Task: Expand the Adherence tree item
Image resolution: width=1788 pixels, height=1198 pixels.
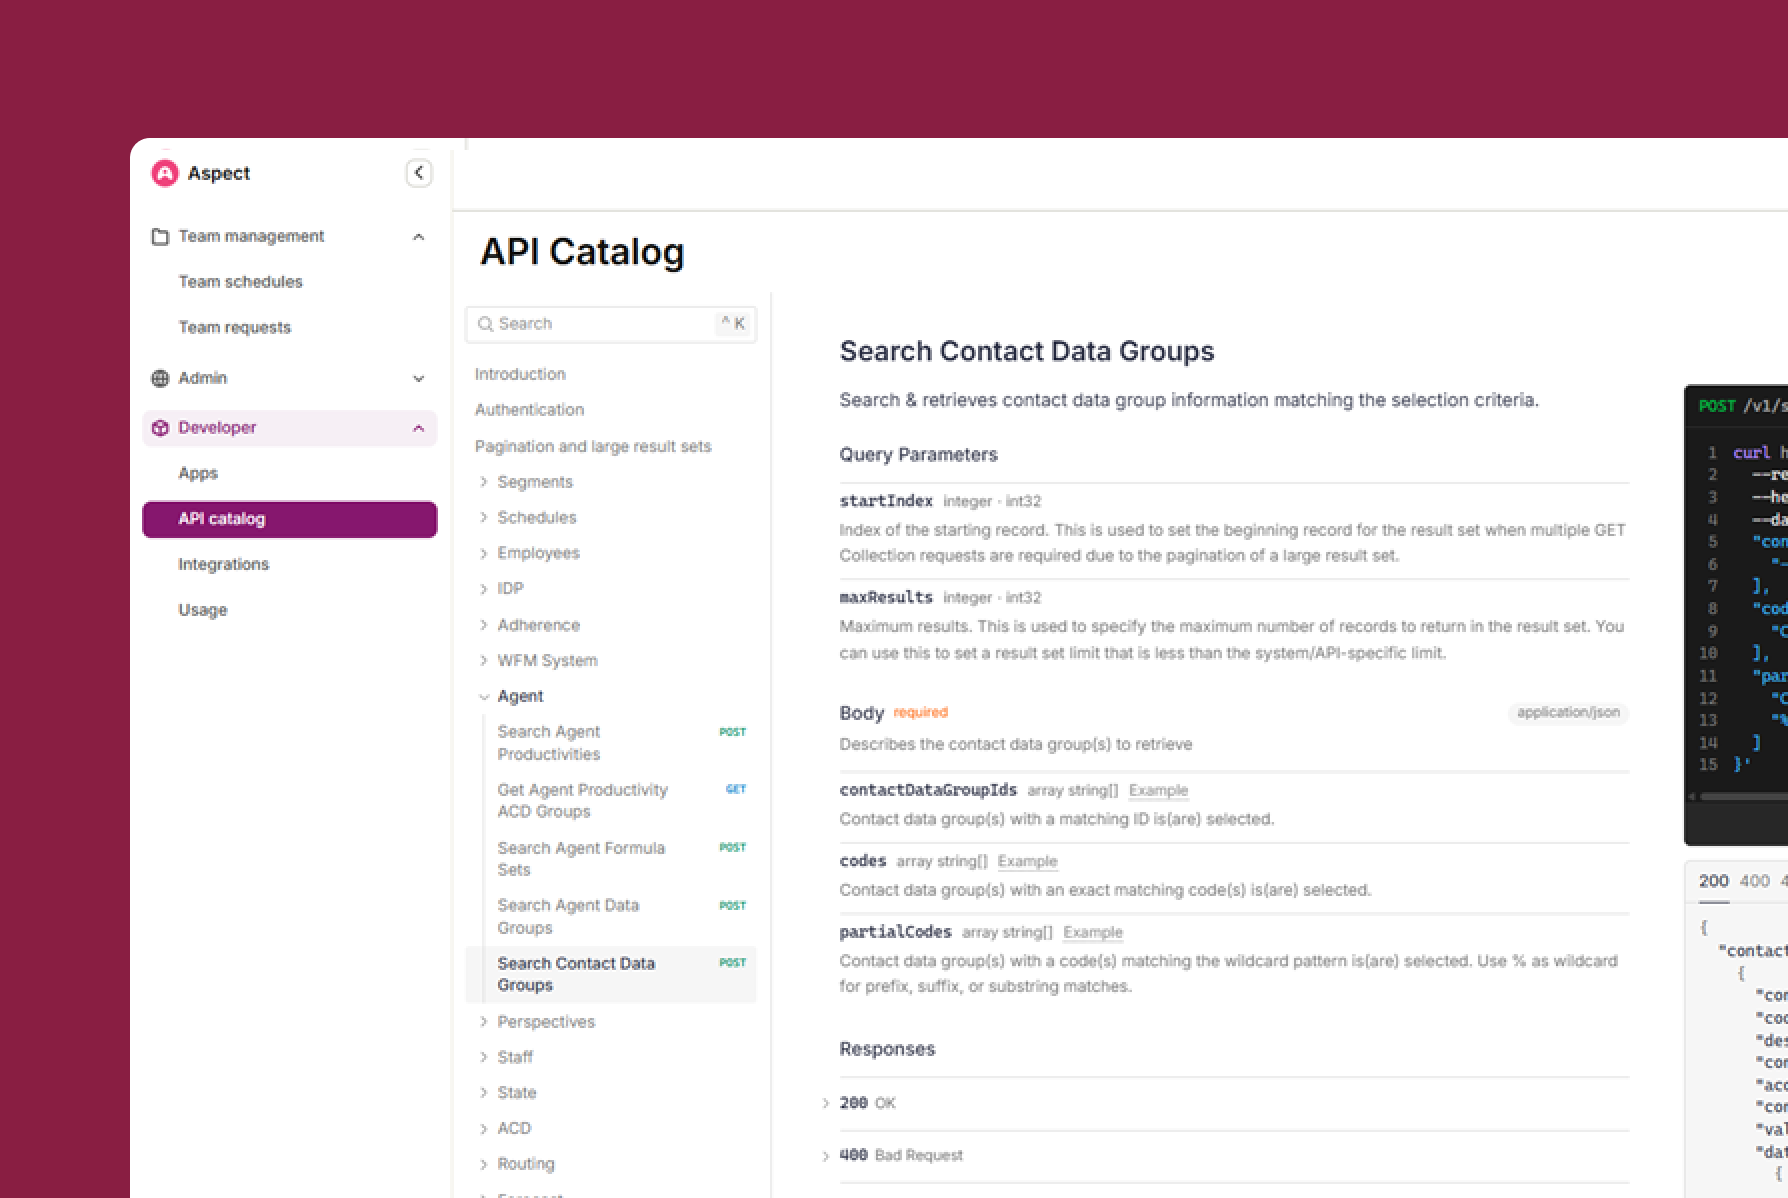Action: pos(484,625)
